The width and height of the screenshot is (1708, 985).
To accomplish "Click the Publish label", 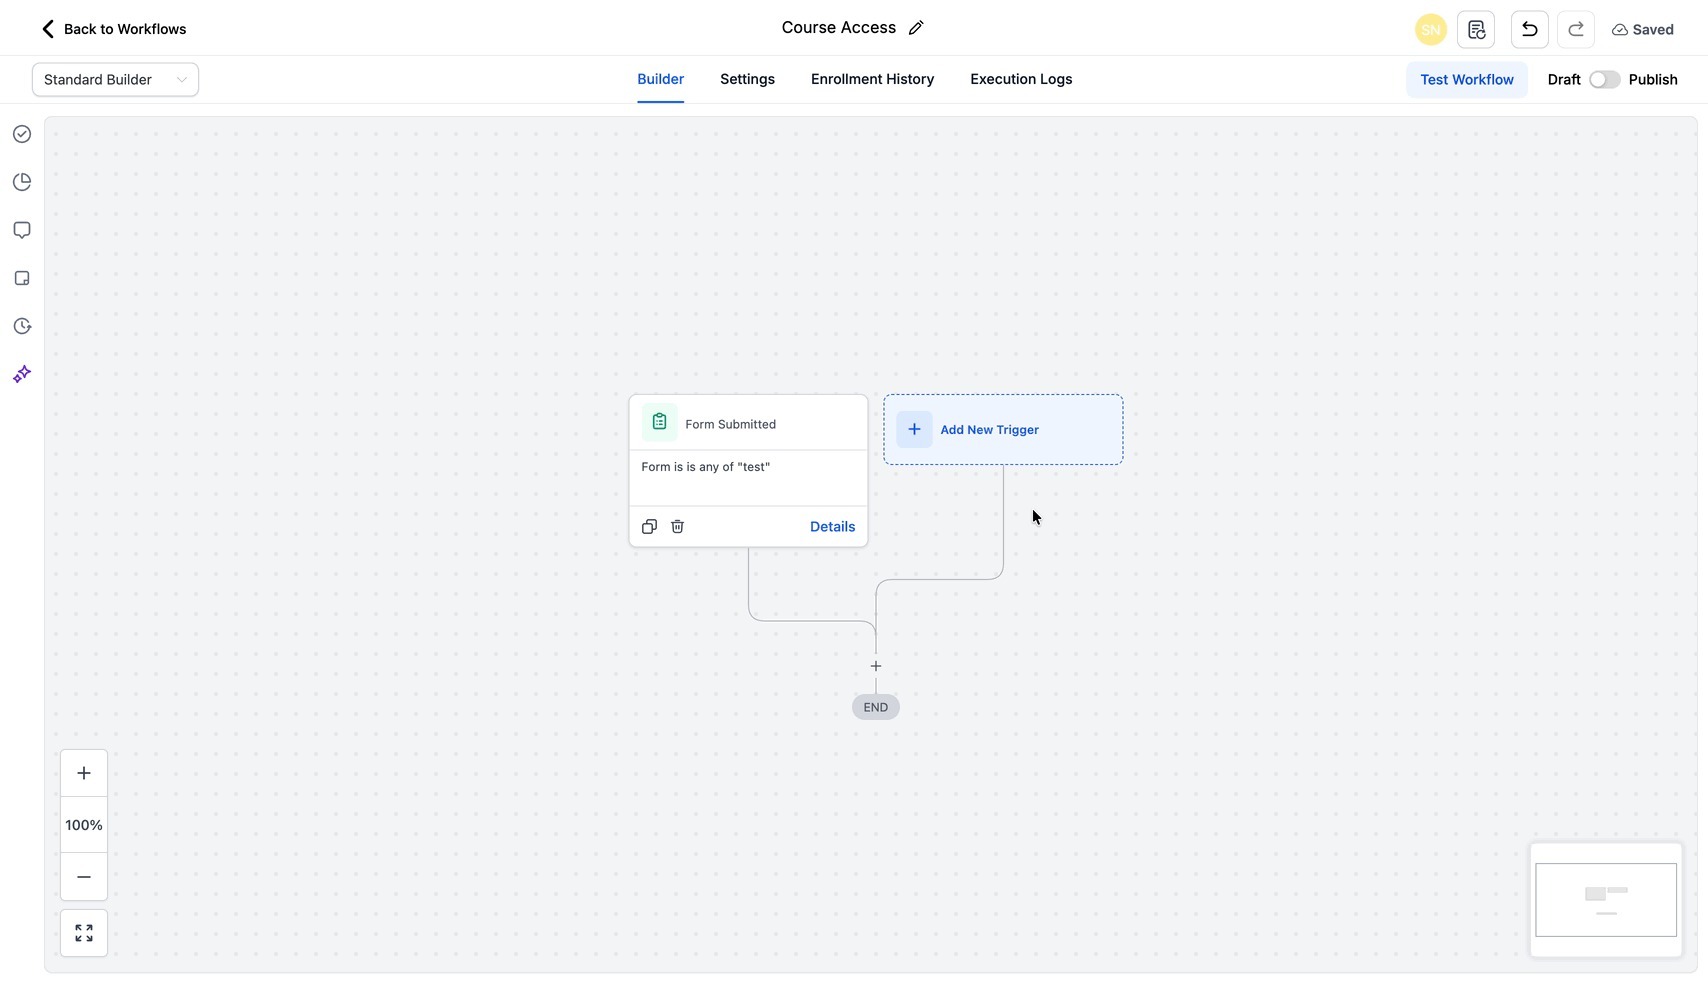I will (x=1653, y=80).
